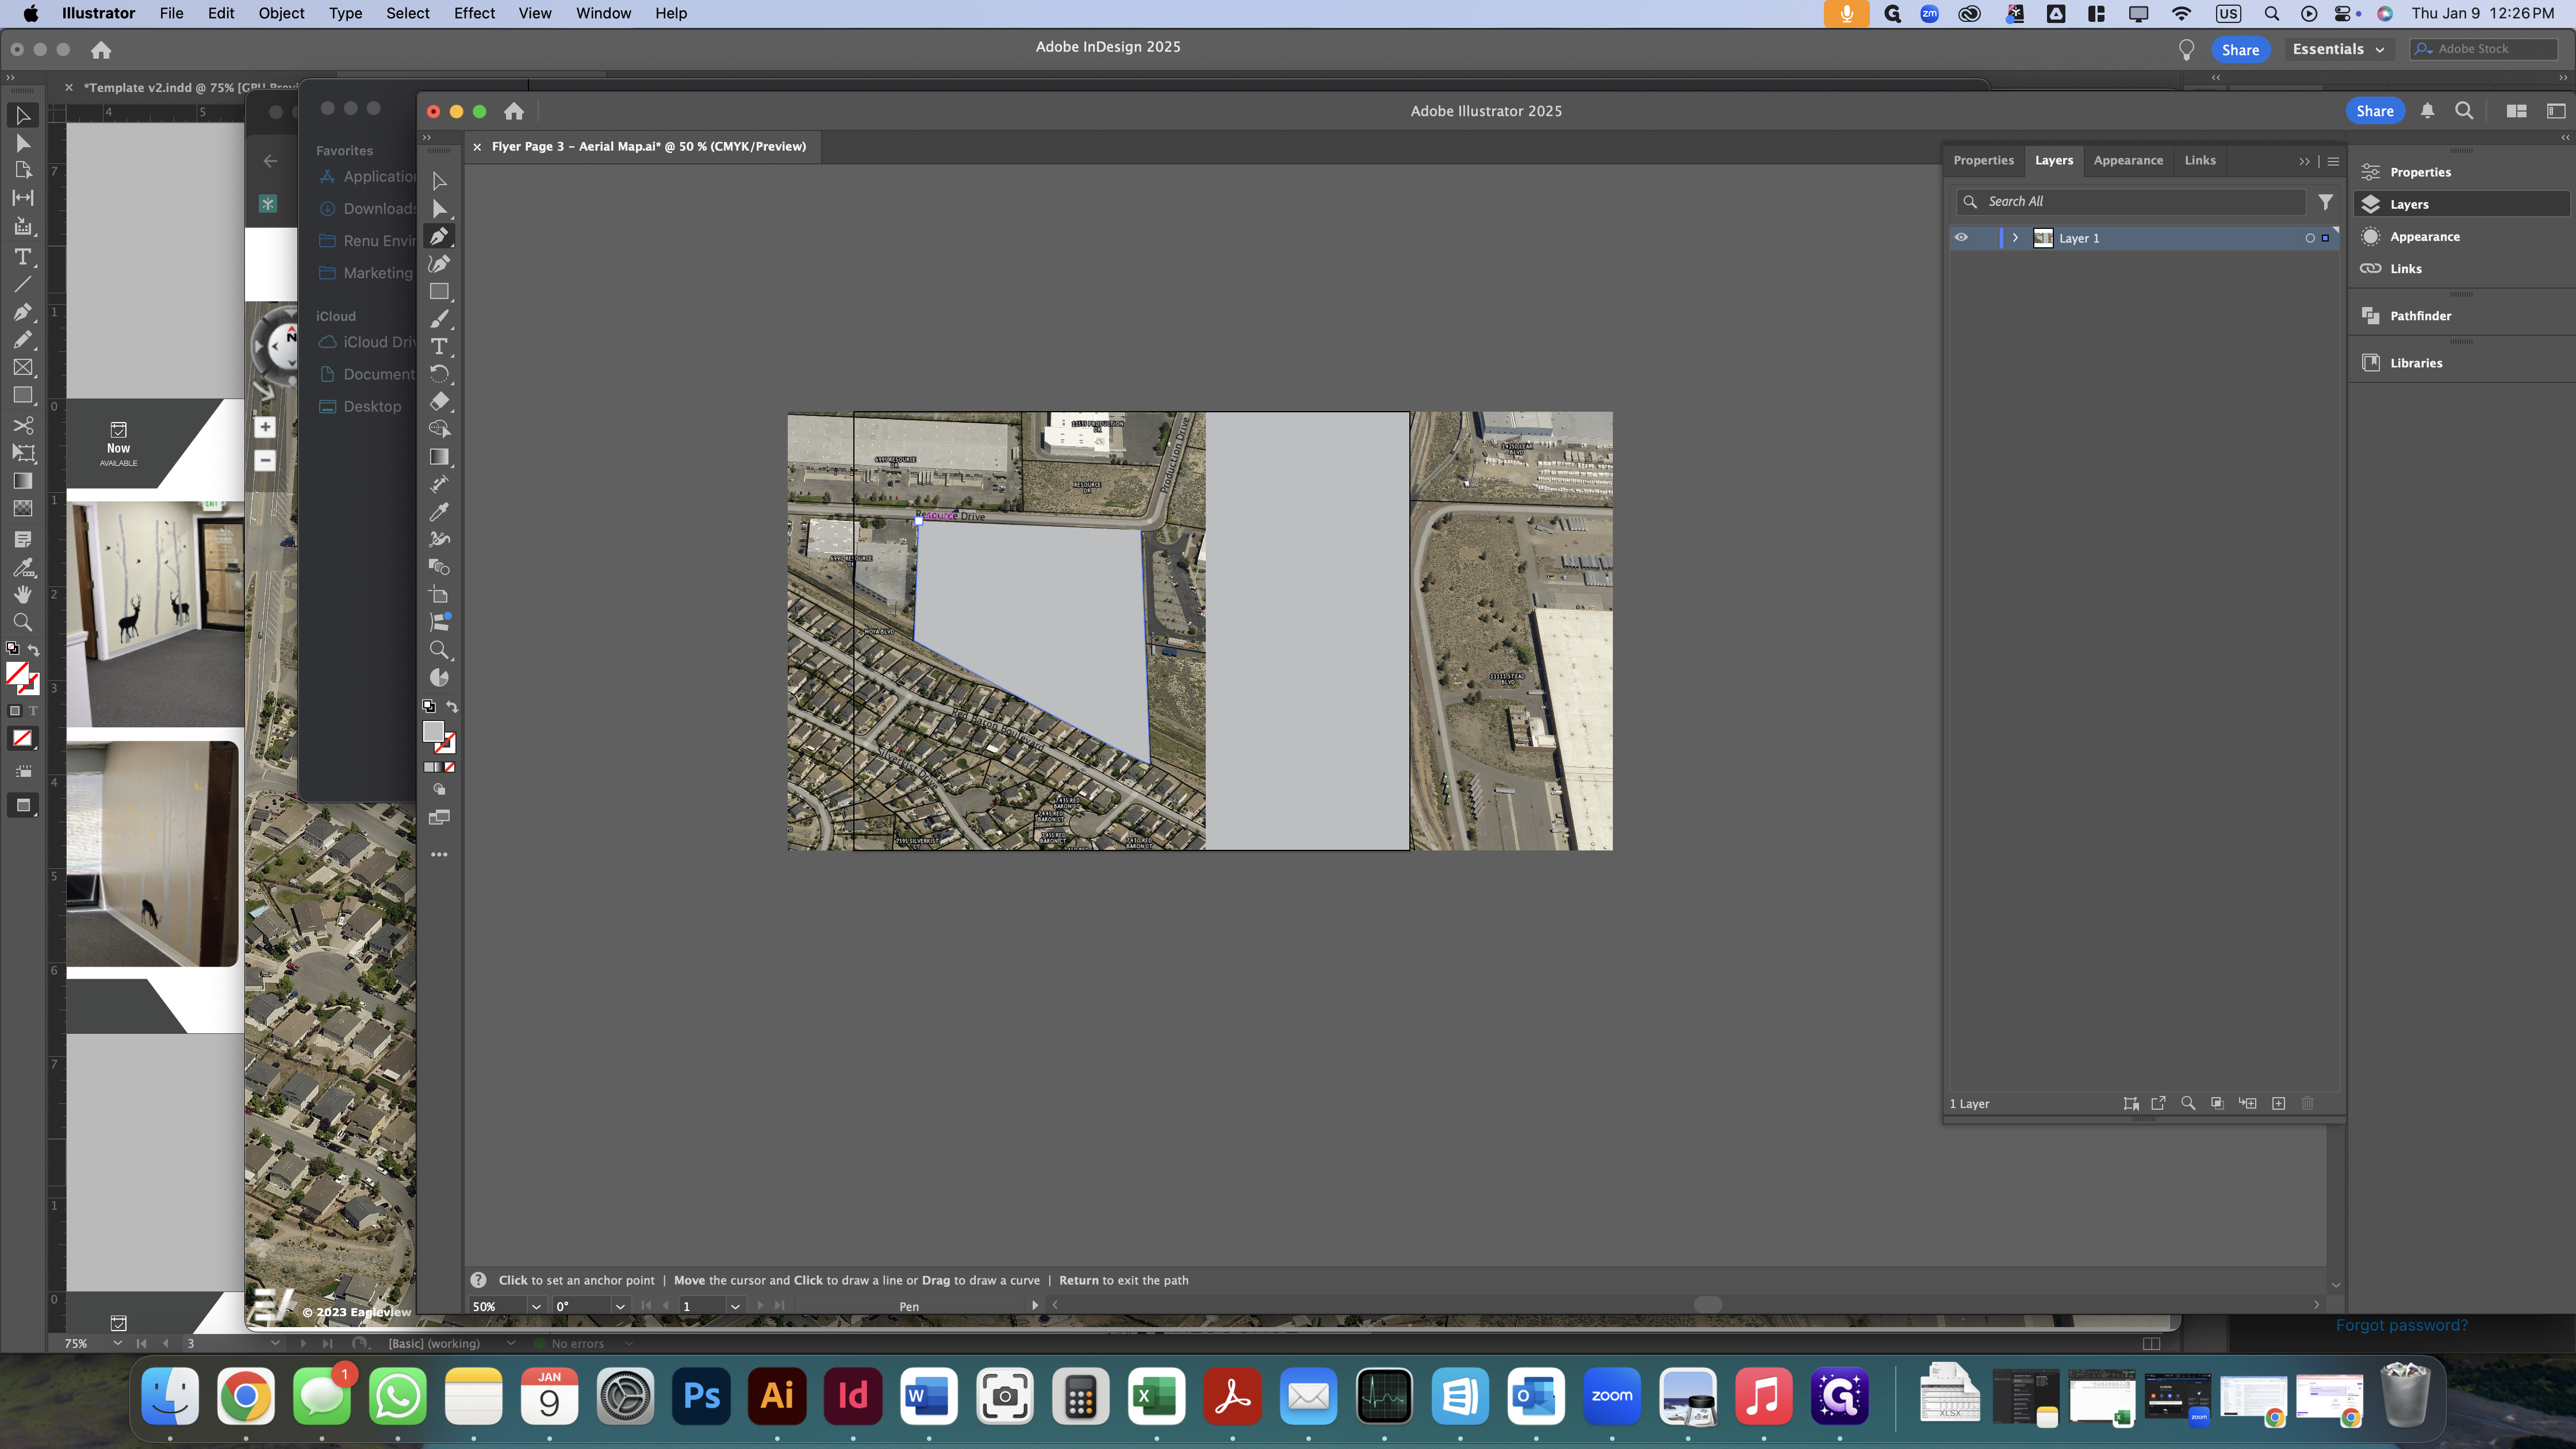
Task: Select the Paintbrush tool in Illustrator
Action: click(439, 319)
